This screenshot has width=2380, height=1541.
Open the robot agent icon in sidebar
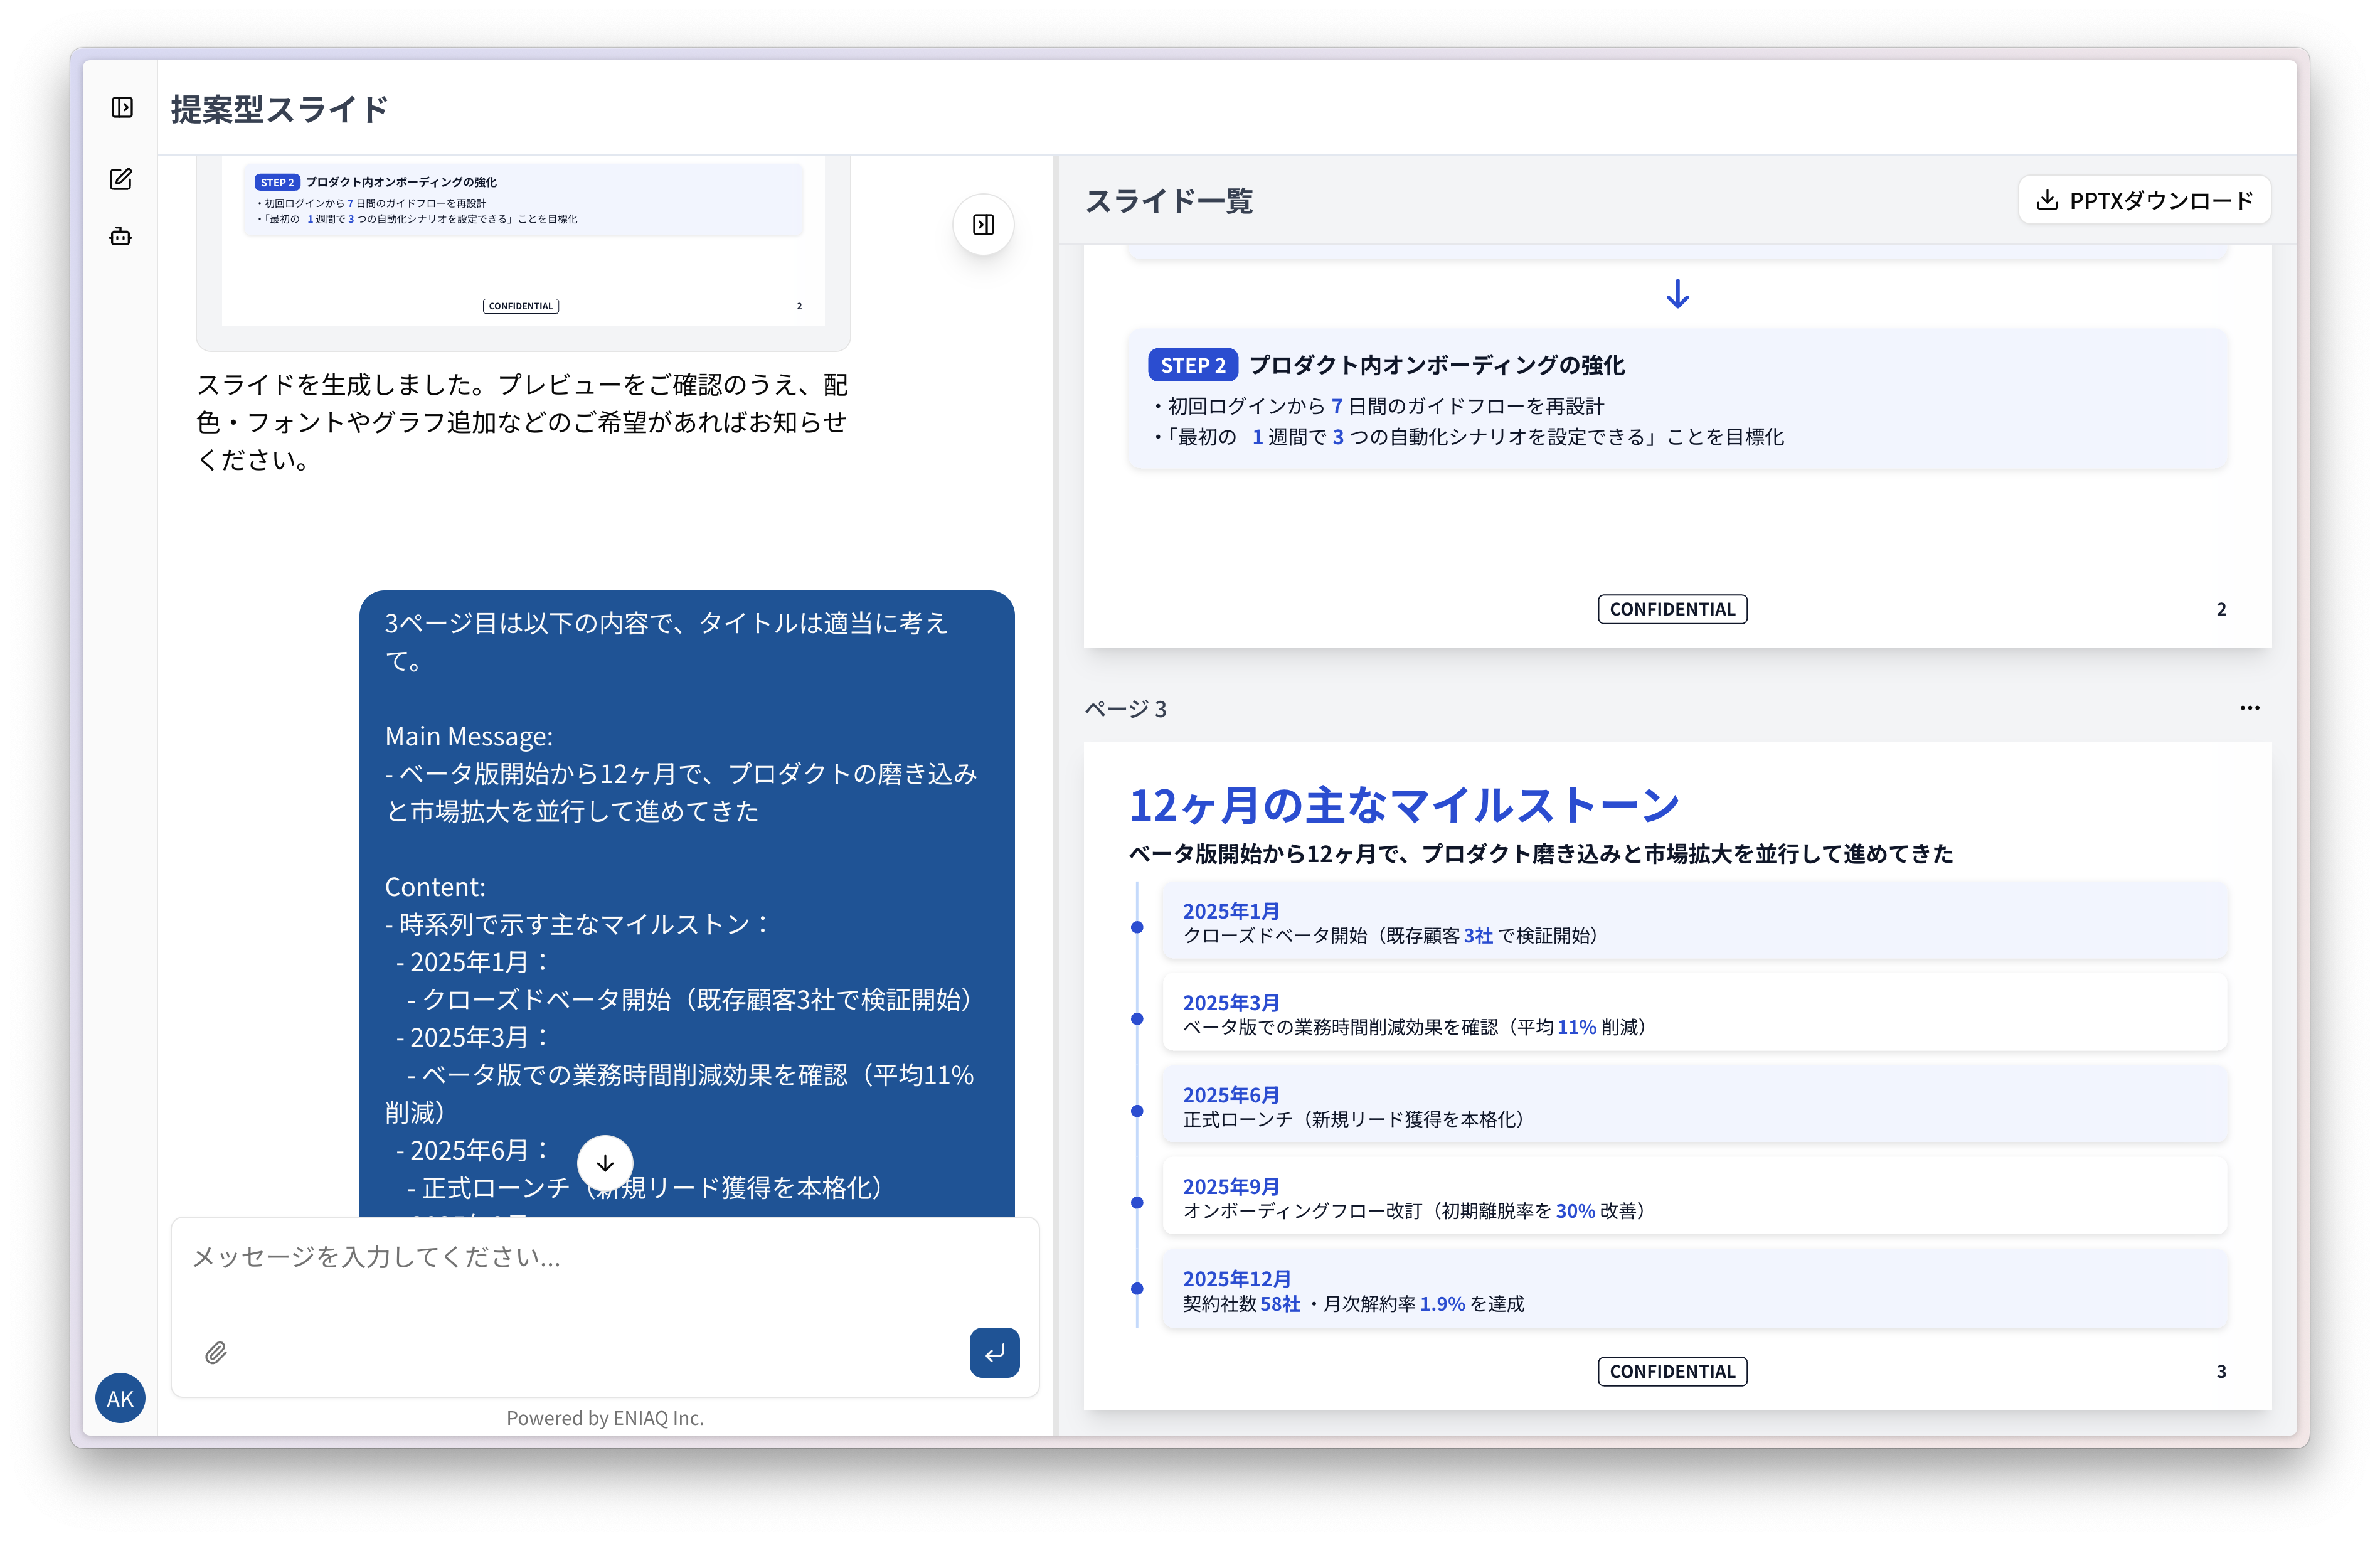[x=121, y=237]
